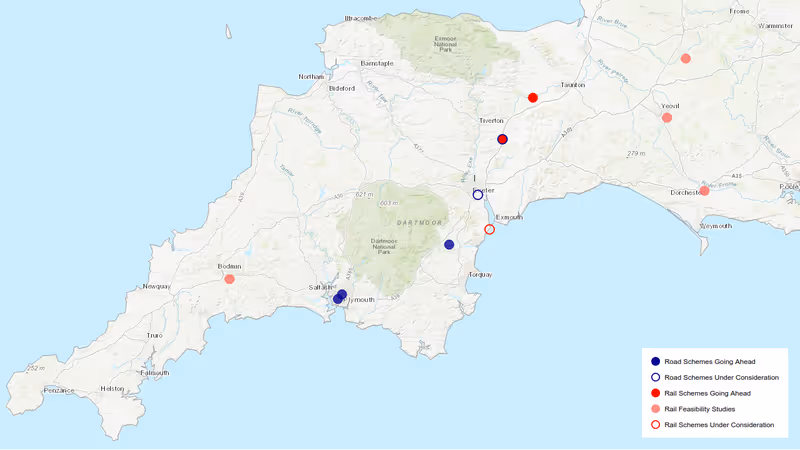800x450 pixels.
Task: Click the Helston town label
Action: (112, 389)
